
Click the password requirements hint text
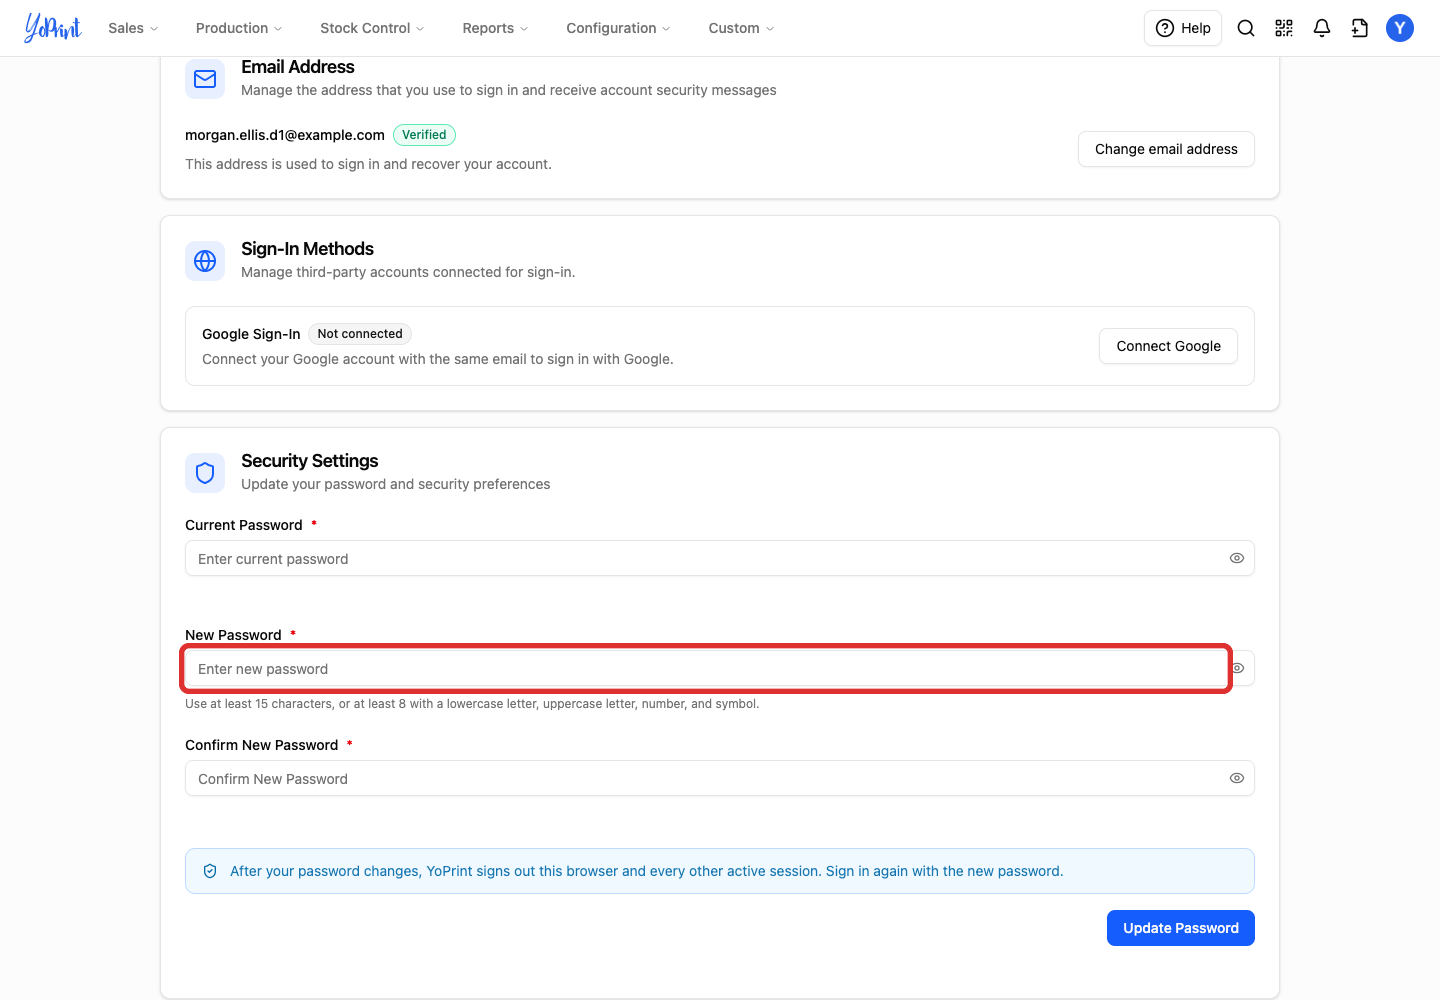click(x=472, y=704)
